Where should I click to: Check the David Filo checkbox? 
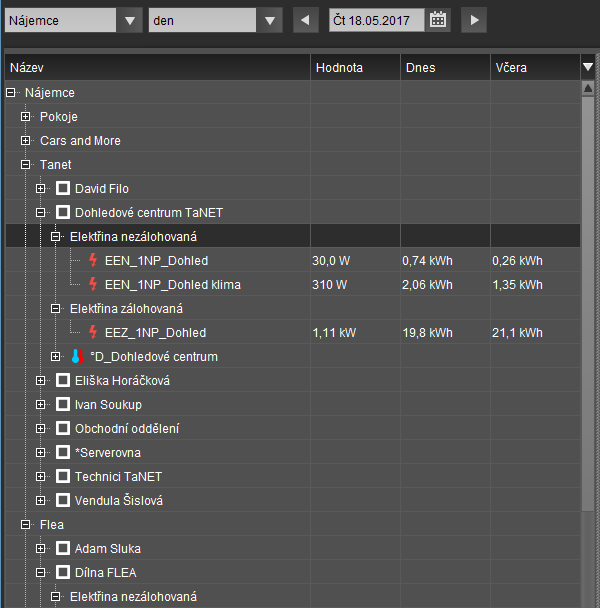tap(63, 189)
